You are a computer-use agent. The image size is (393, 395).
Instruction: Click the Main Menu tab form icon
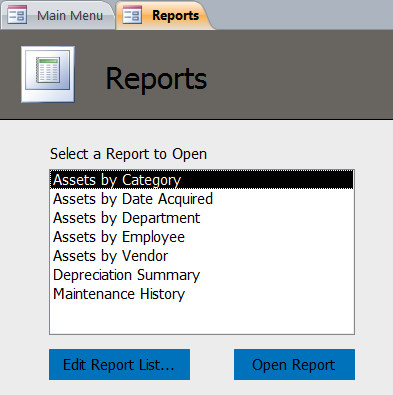(x=17, y=15)
